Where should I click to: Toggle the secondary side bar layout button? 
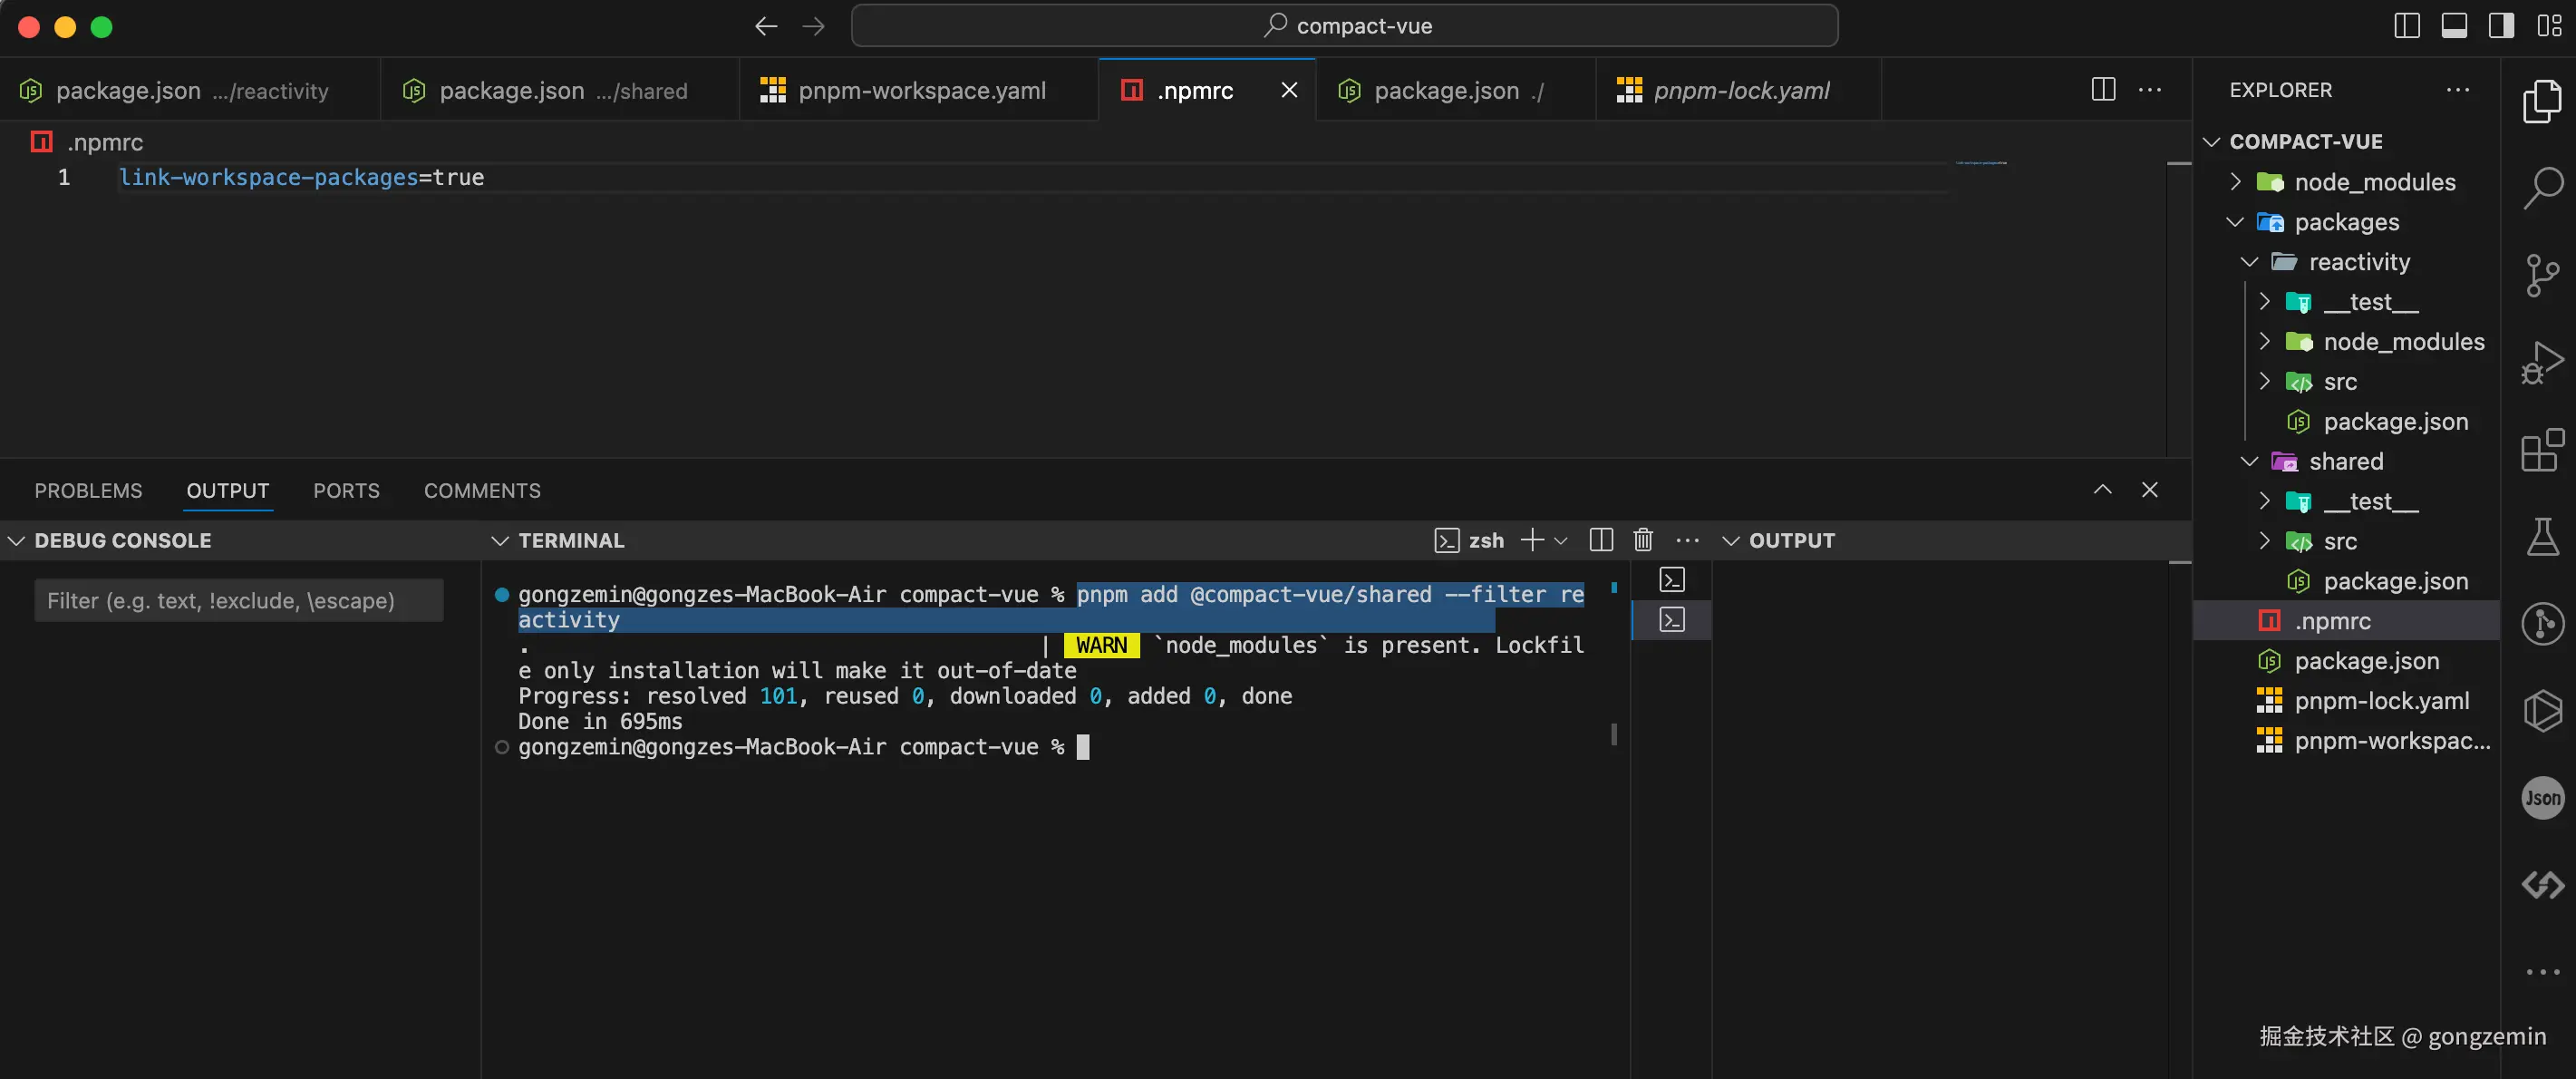[2501, 26]
